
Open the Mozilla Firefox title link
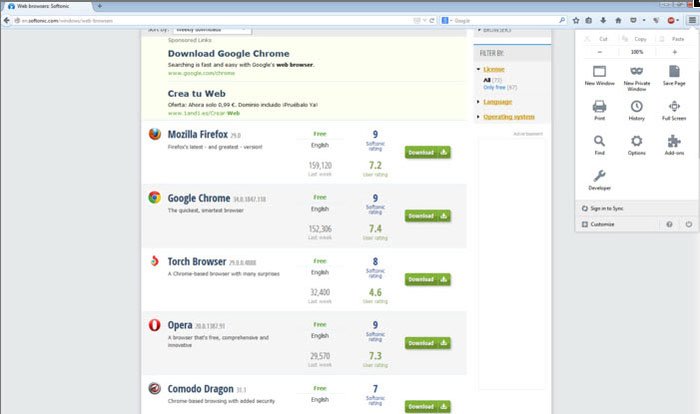pos(198,134)
